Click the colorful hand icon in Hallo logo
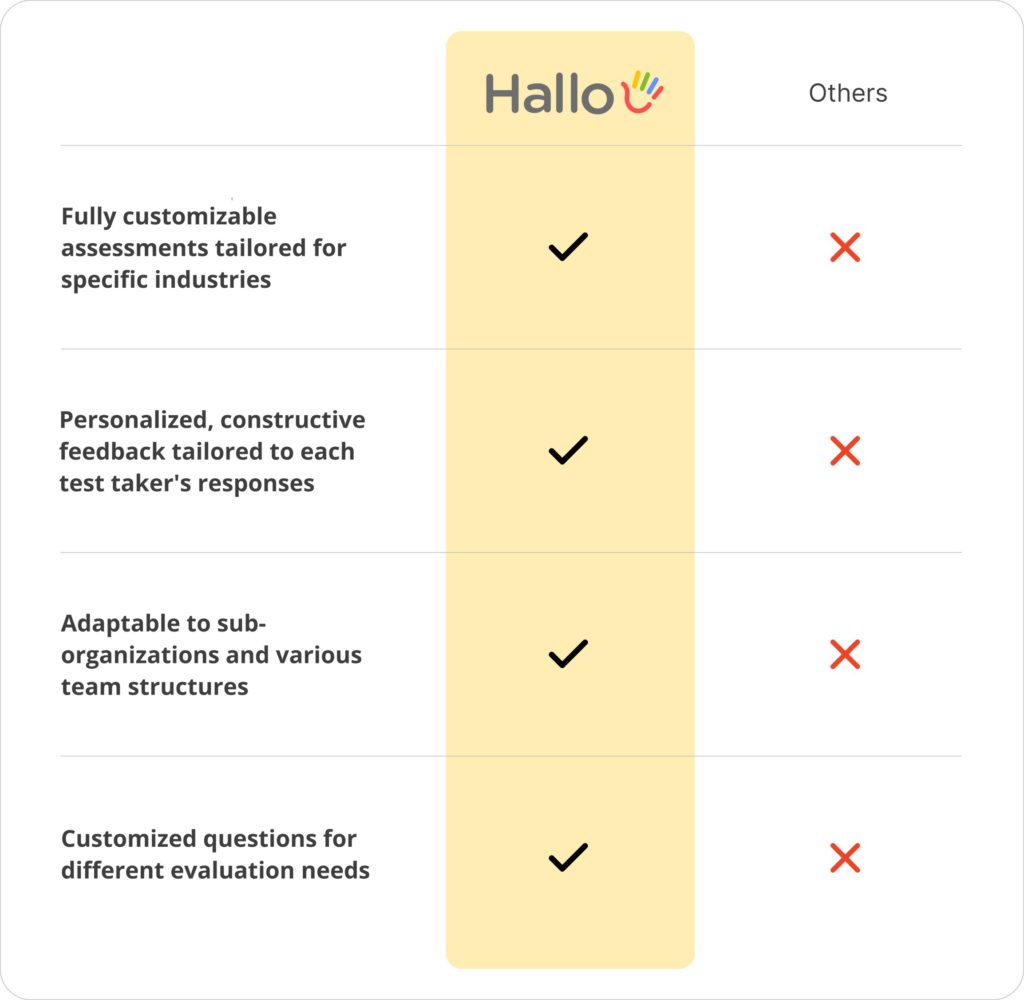 (642, 91)
